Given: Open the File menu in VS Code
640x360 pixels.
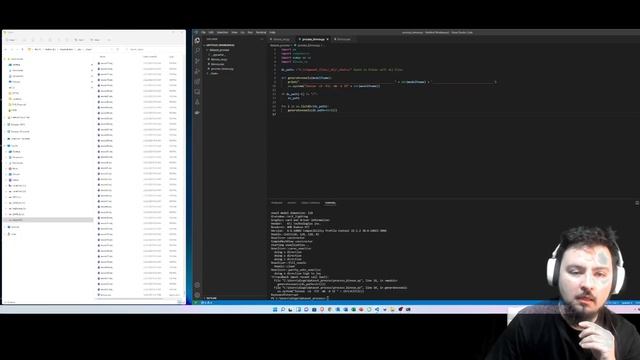Looking at the screenshot, I should click(203, 32).
